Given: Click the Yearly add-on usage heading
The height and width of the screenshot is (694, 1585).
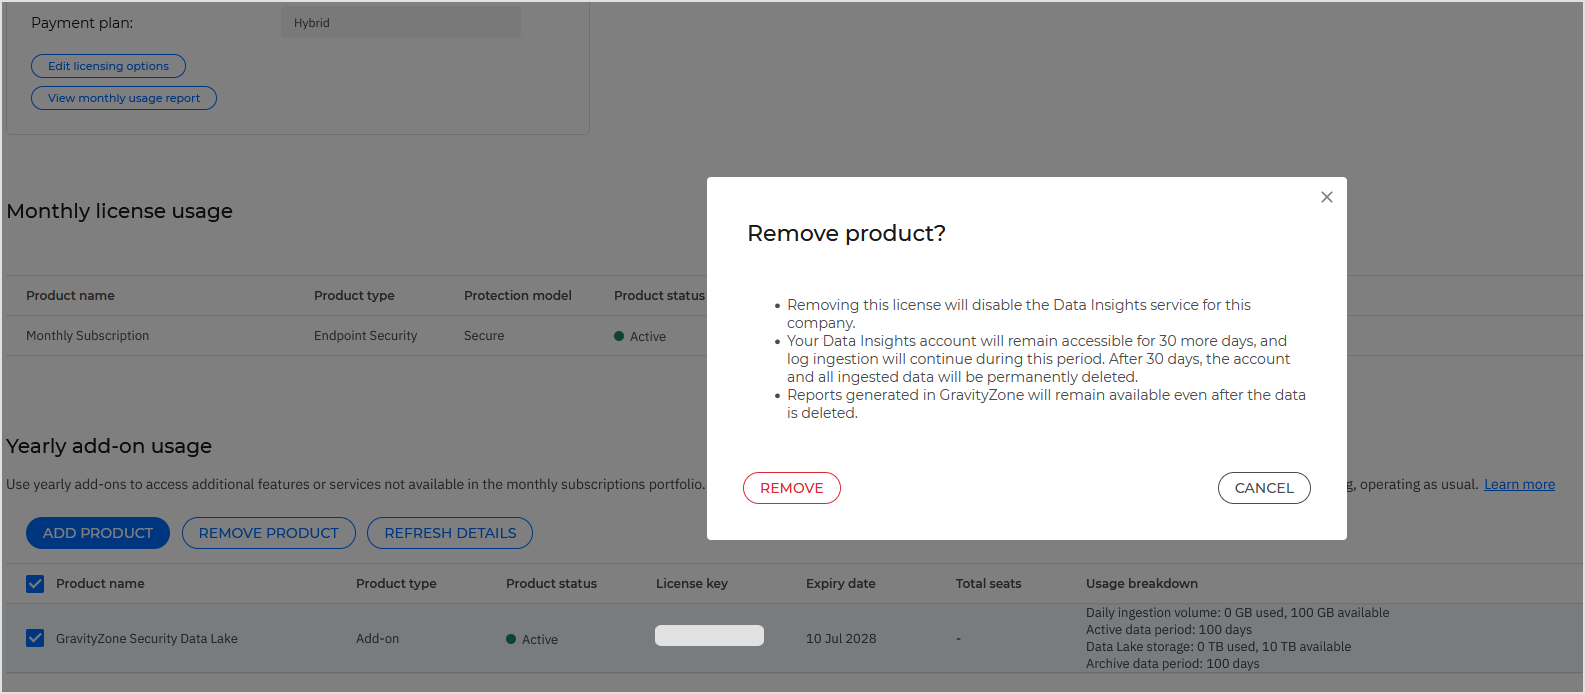Looking at the screenshot, I should [x=109, y=446].
